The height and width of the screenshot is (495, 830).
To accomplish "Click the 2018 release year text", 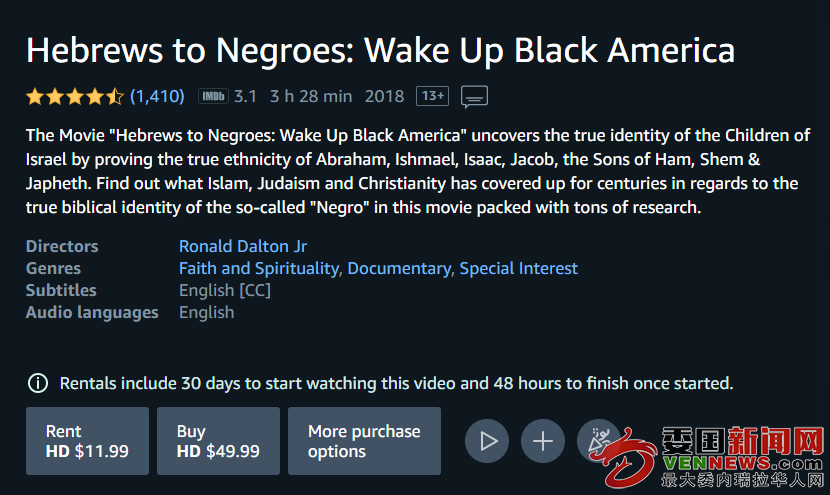I will (x=384, y=96).
